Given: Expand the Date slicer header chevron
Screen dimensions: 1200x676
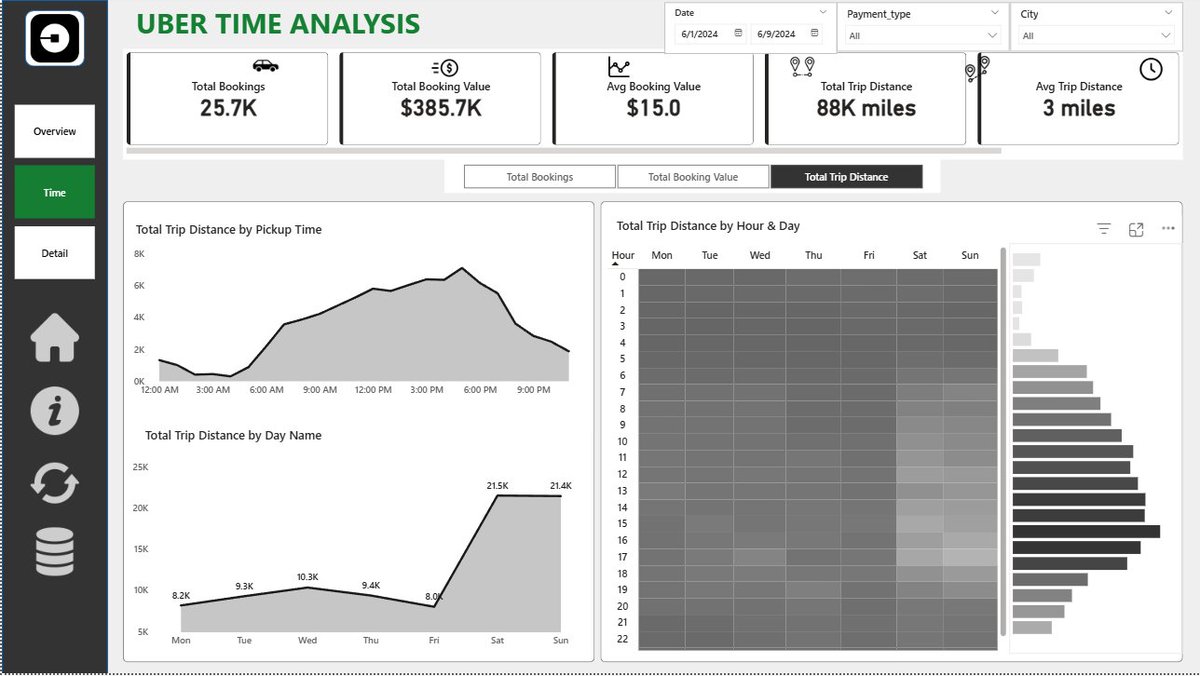Looking at the screenshot, I should 823,12.
